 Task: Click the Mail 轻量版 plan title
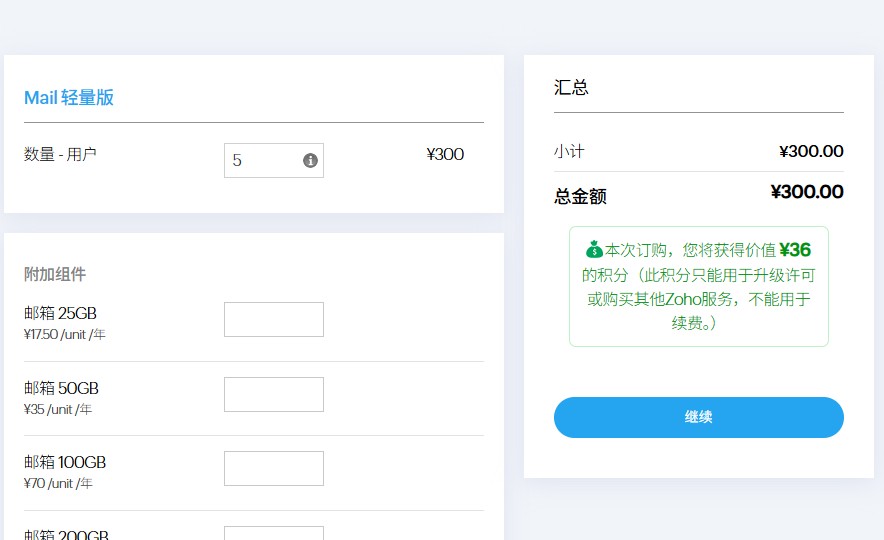69,98
